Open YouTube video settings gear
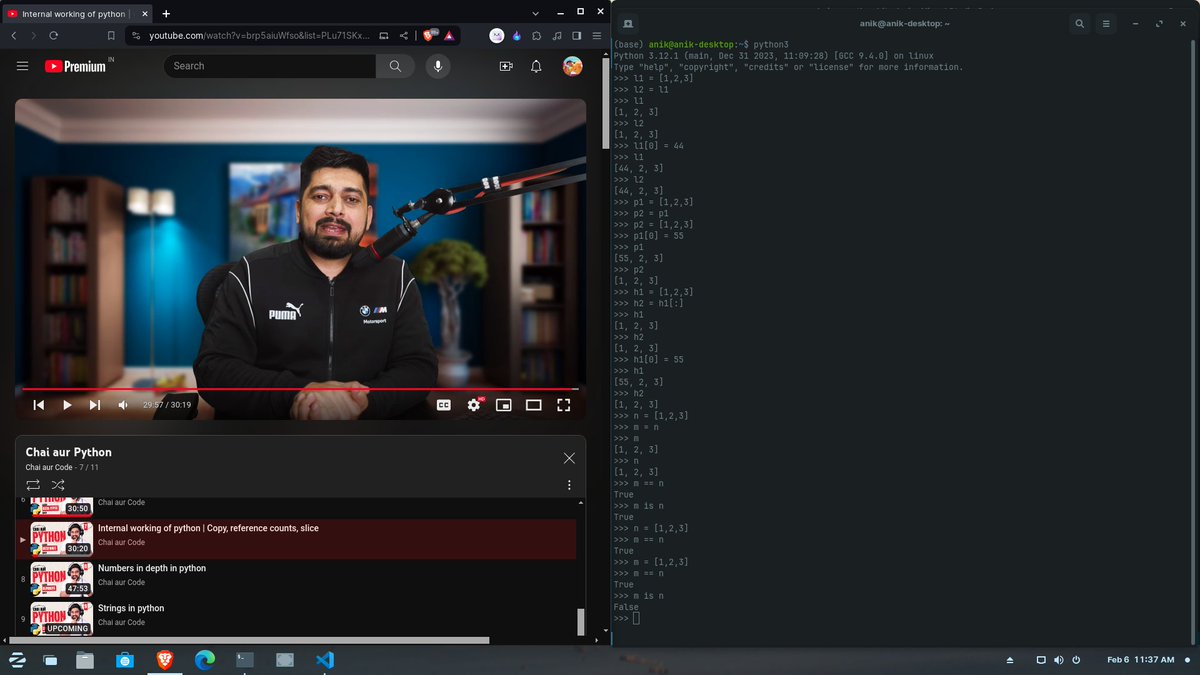1200x675 pixels. (x=473, y=405)
